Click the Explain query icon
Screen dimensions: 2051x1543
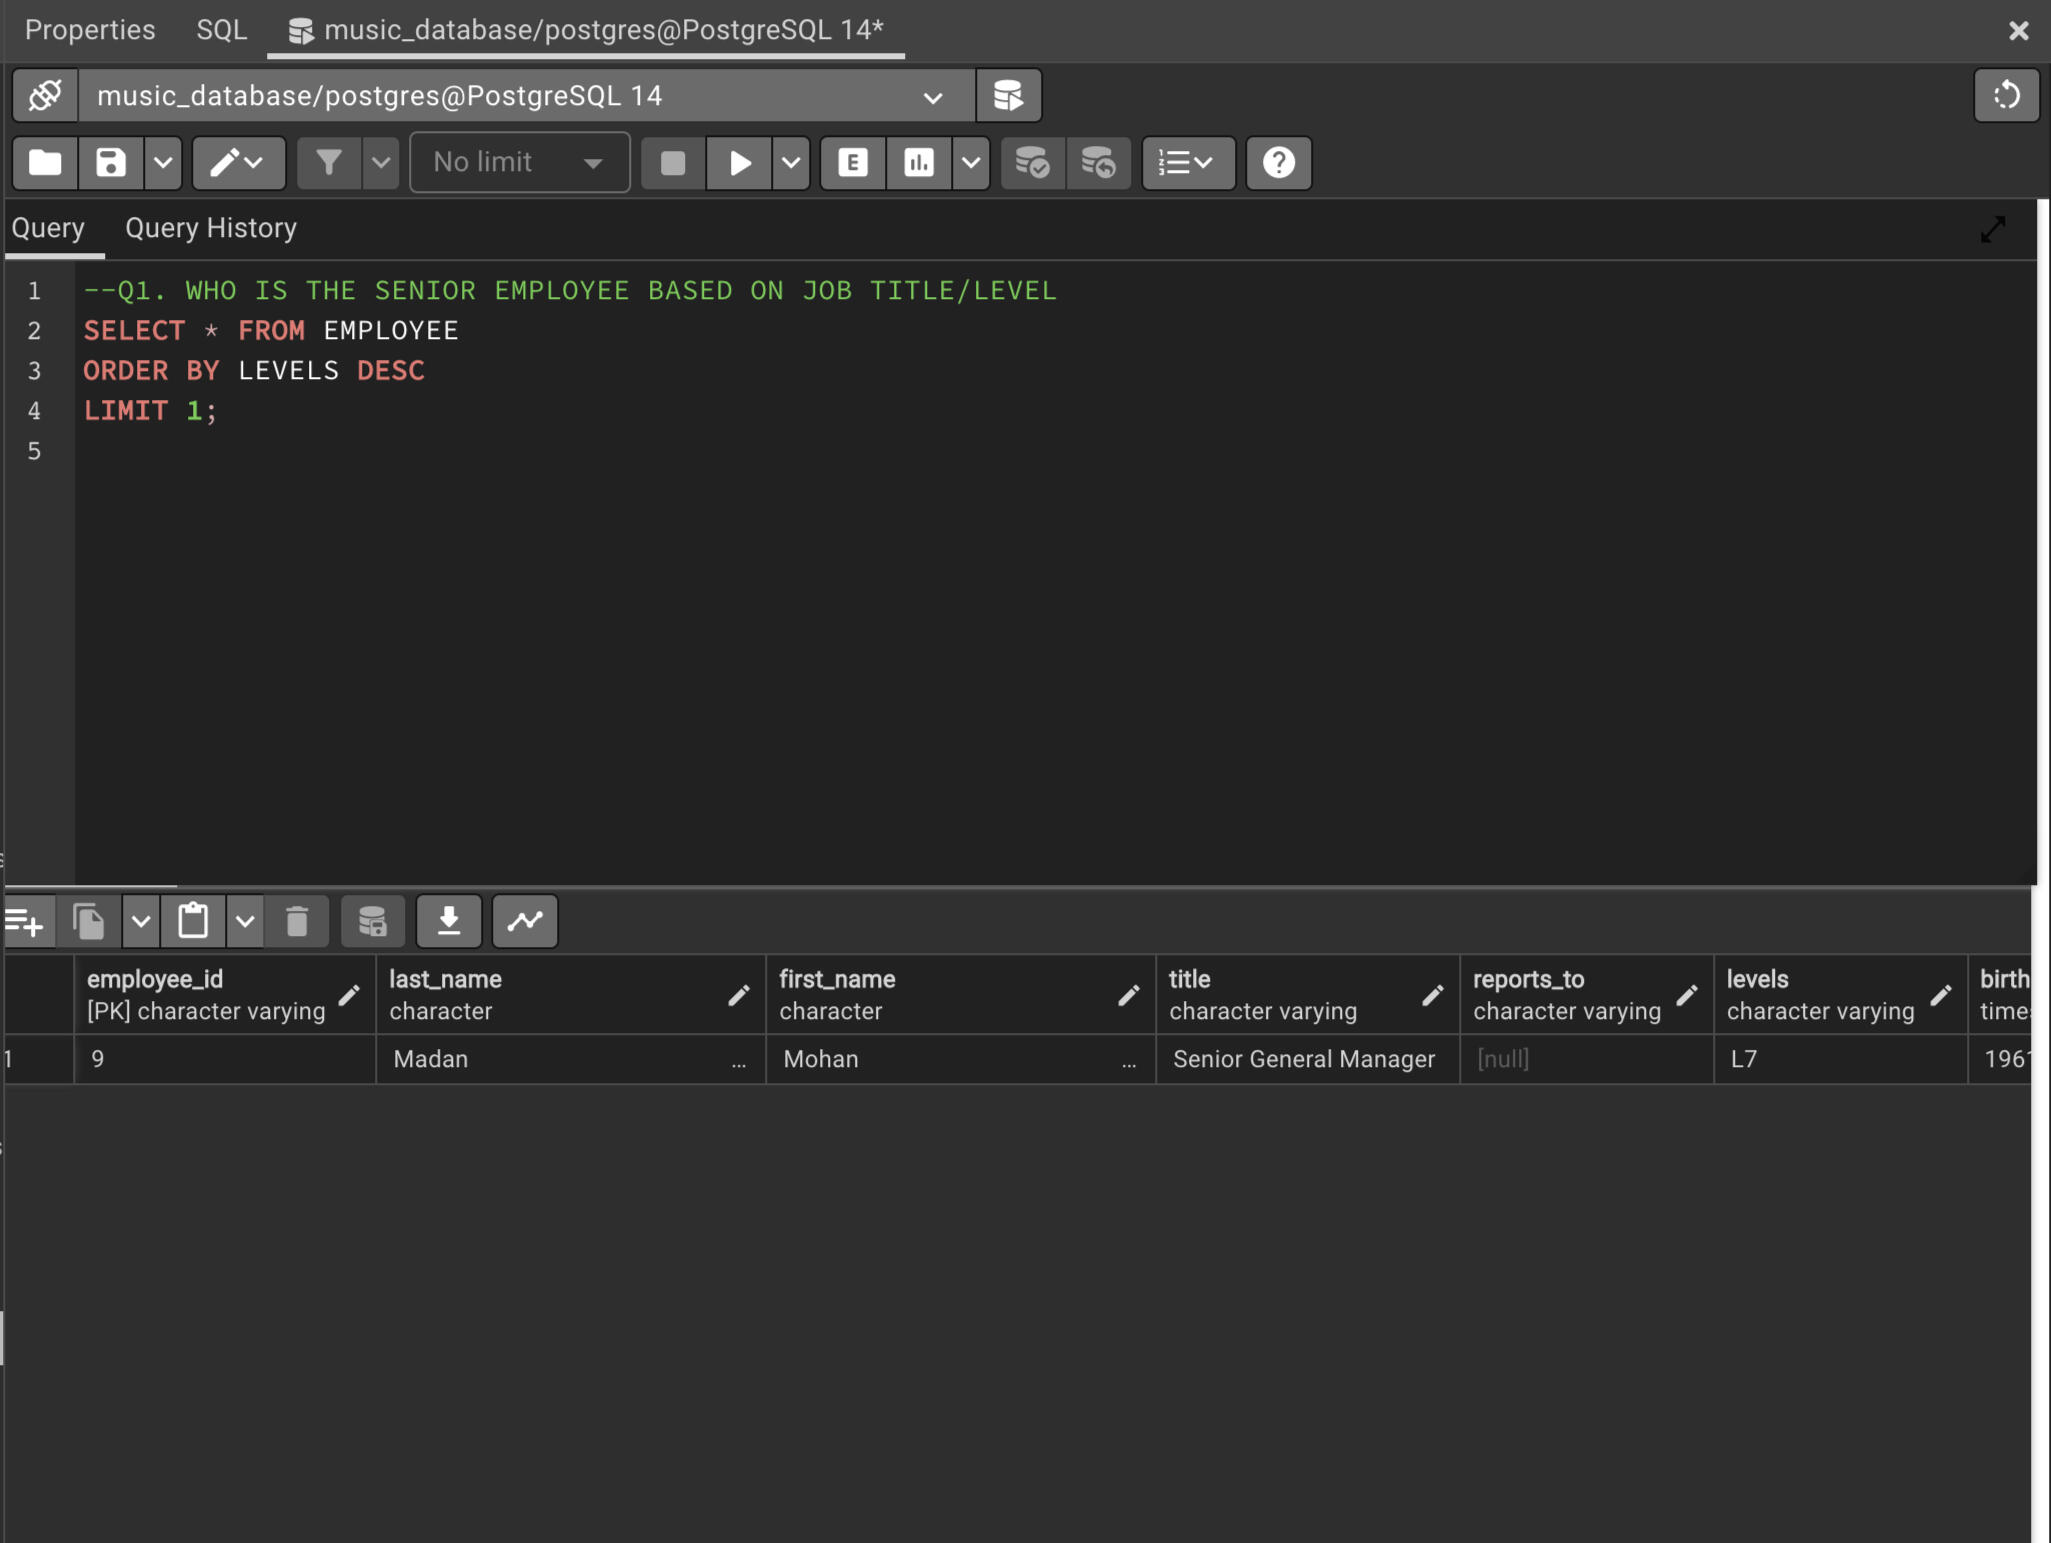point(853,162)
